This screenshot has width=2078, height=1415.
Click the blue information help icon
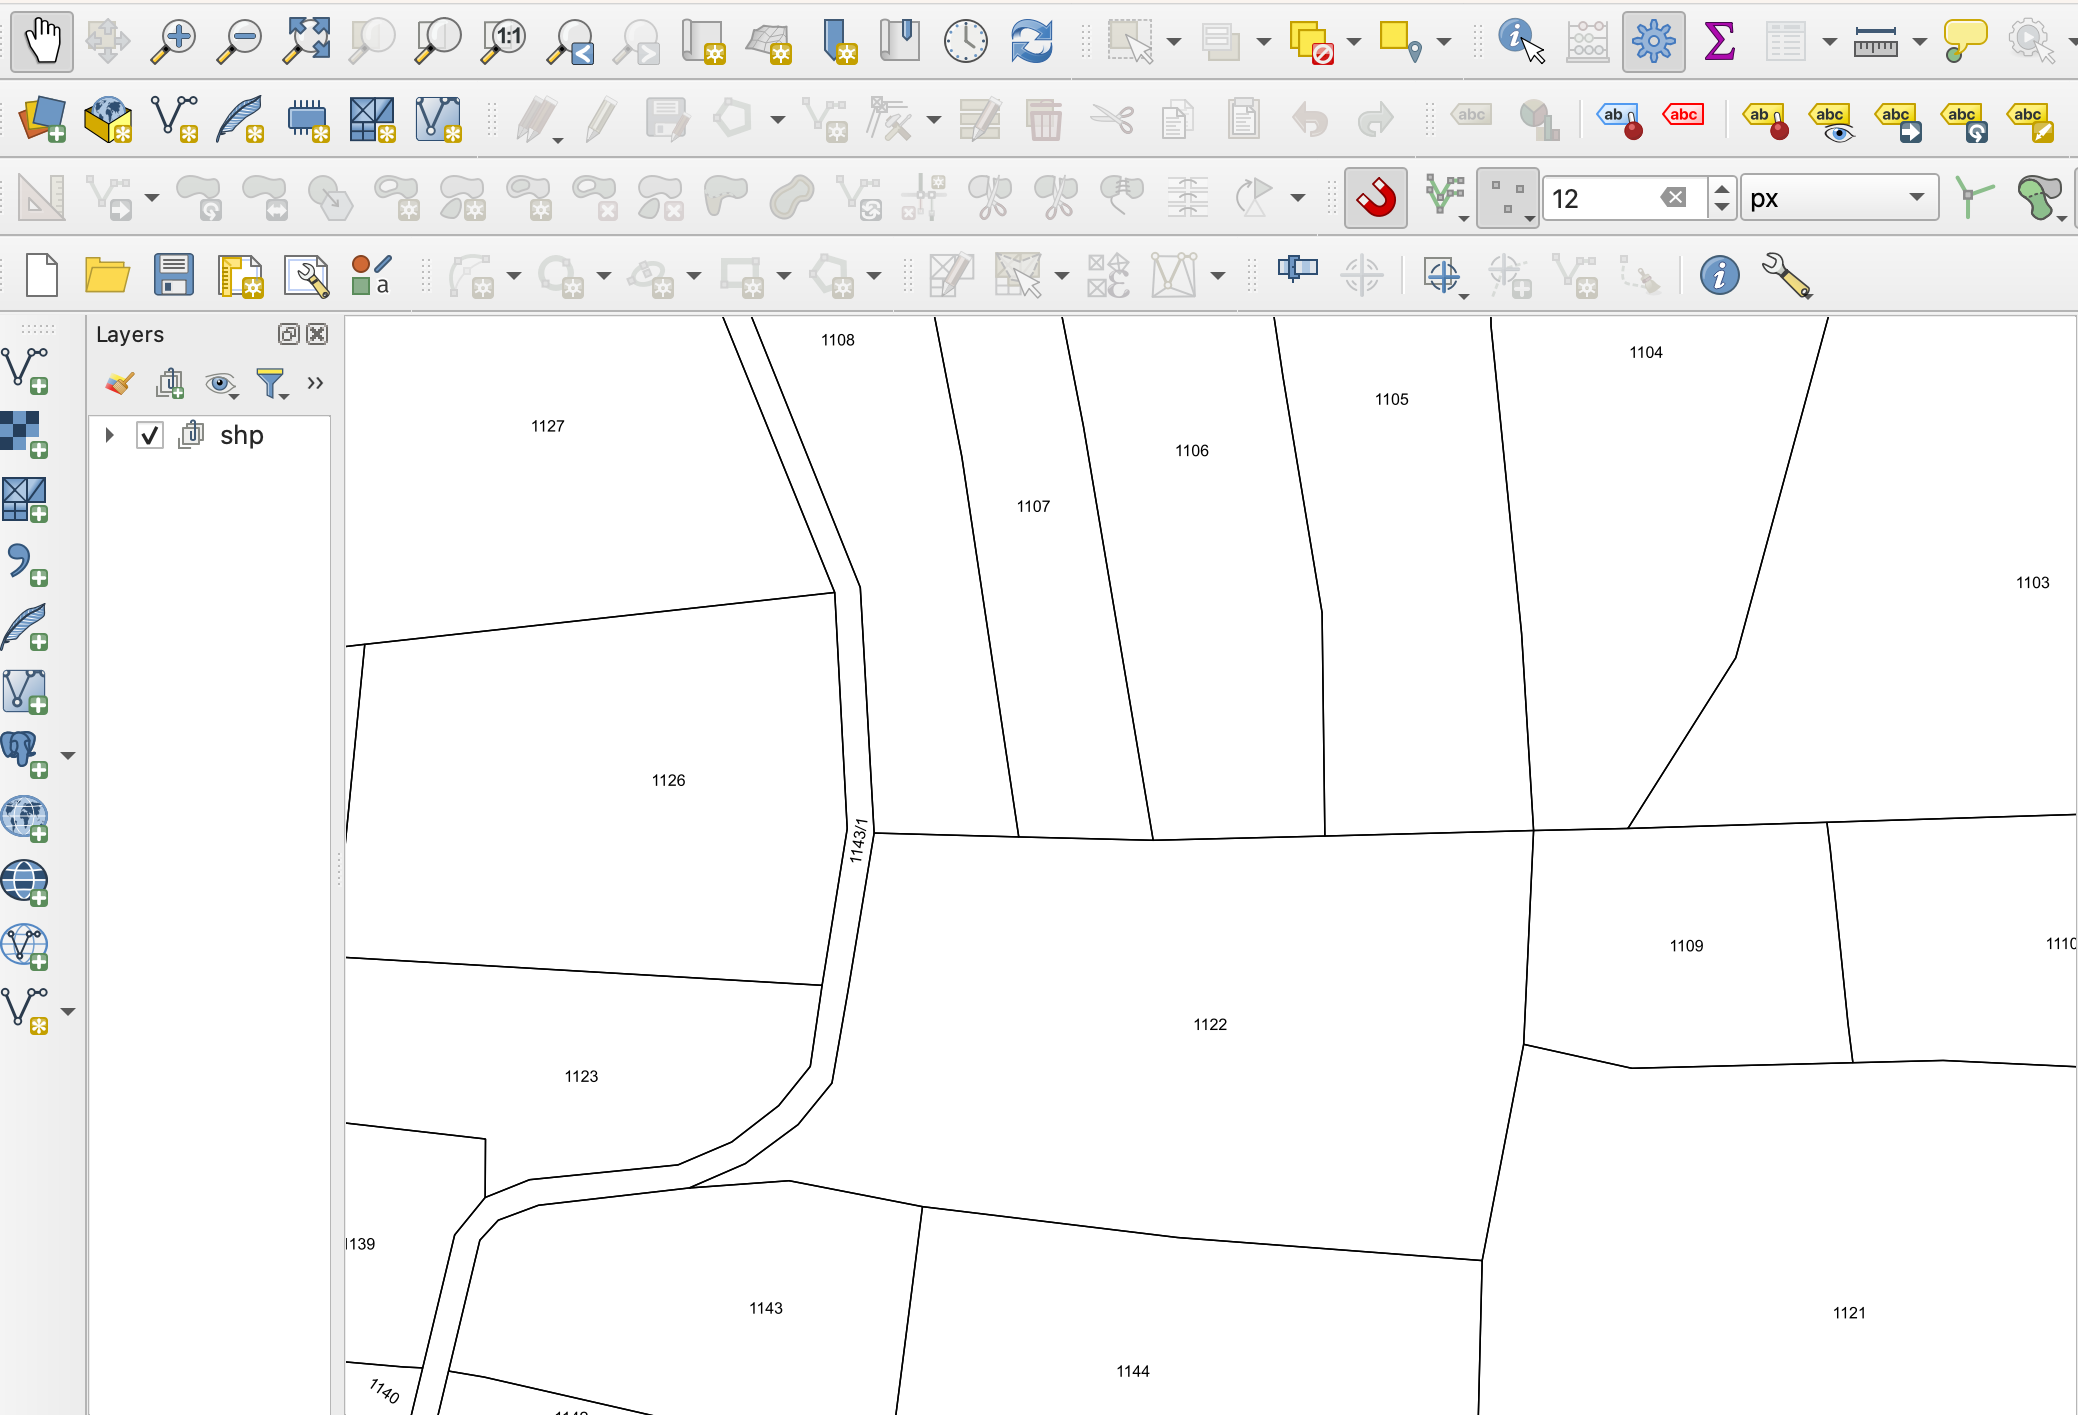point(1719,275)
